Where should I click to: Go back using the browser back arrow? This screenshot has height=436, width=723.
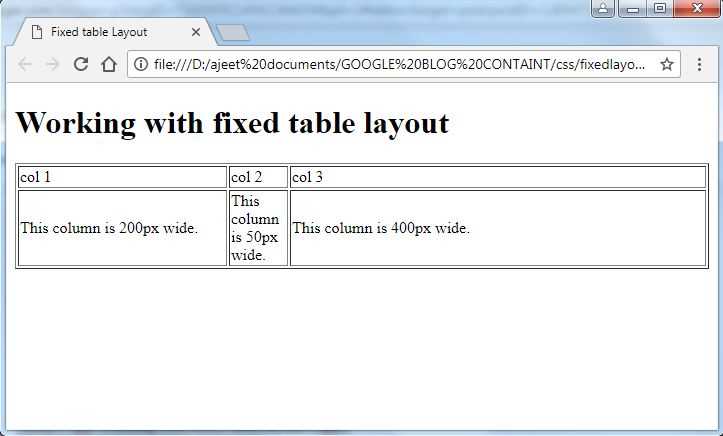(x=25, y=65)
